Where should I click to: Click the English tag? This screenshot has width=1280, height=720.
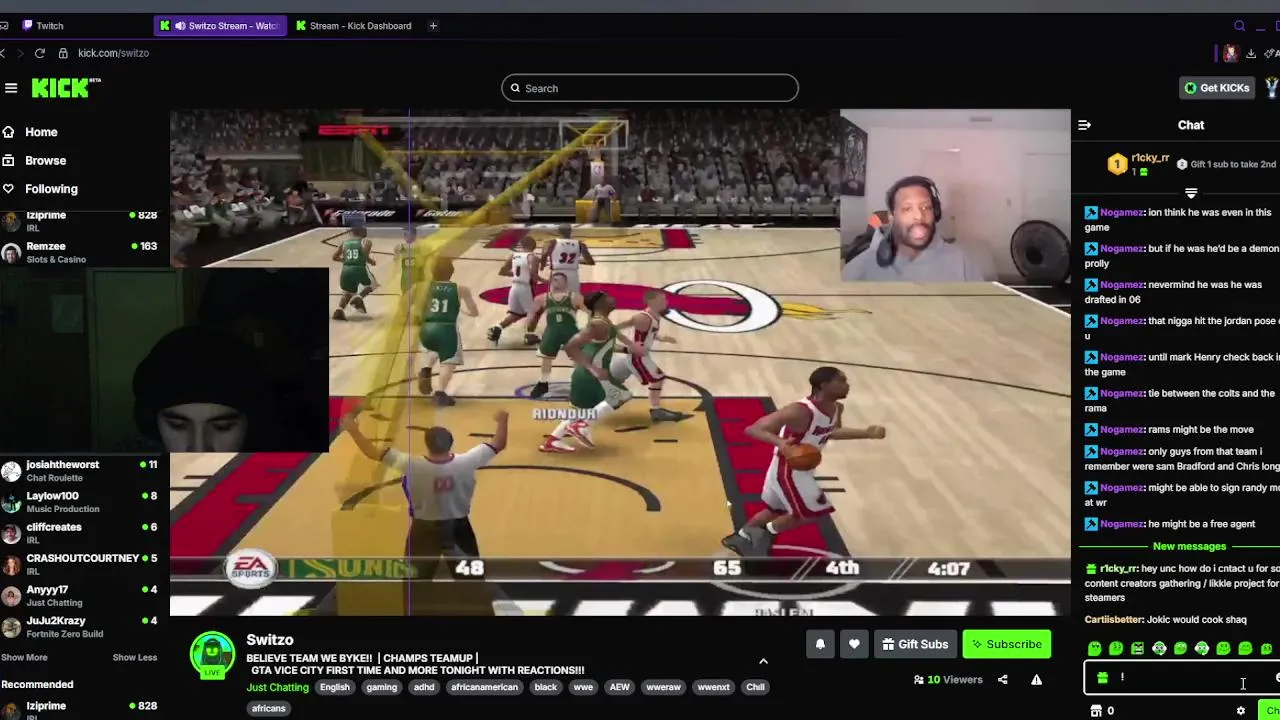click(x=335, y=688)
